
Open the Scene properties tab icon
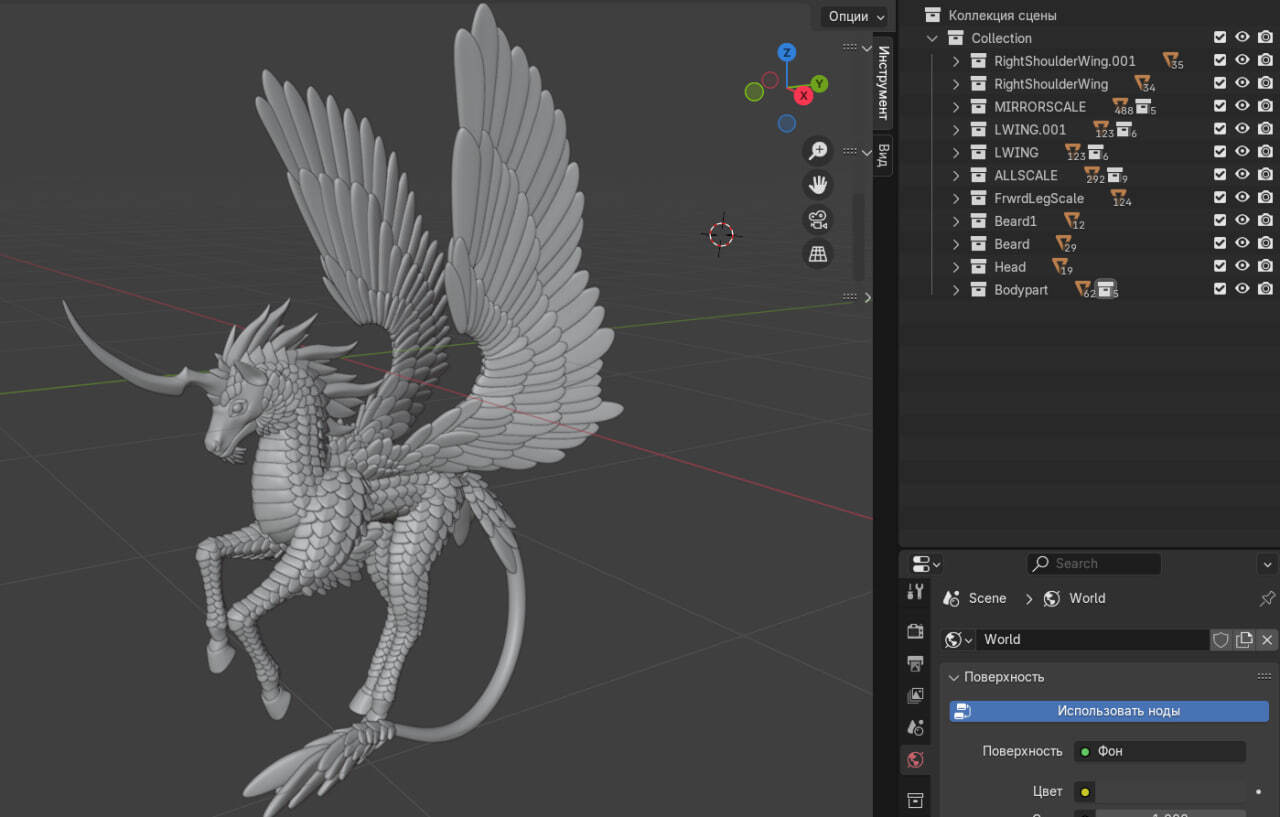tap(915, 727)
